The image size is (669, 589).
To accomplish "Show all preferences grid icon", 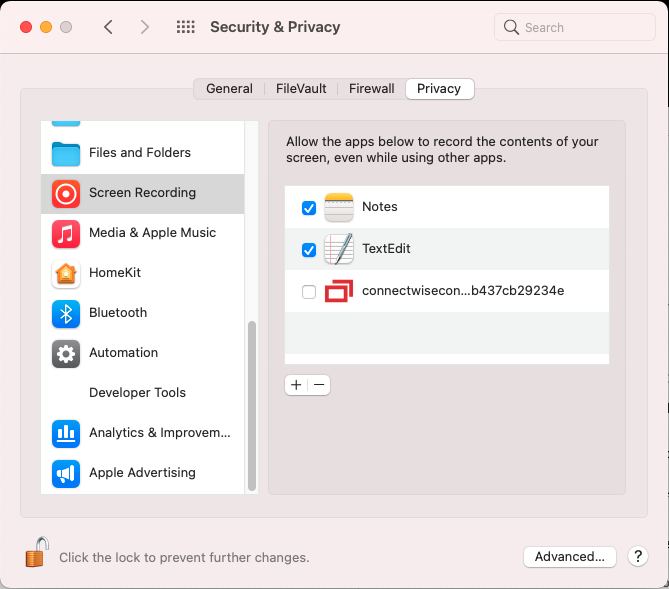I will (x=185, y=27).
